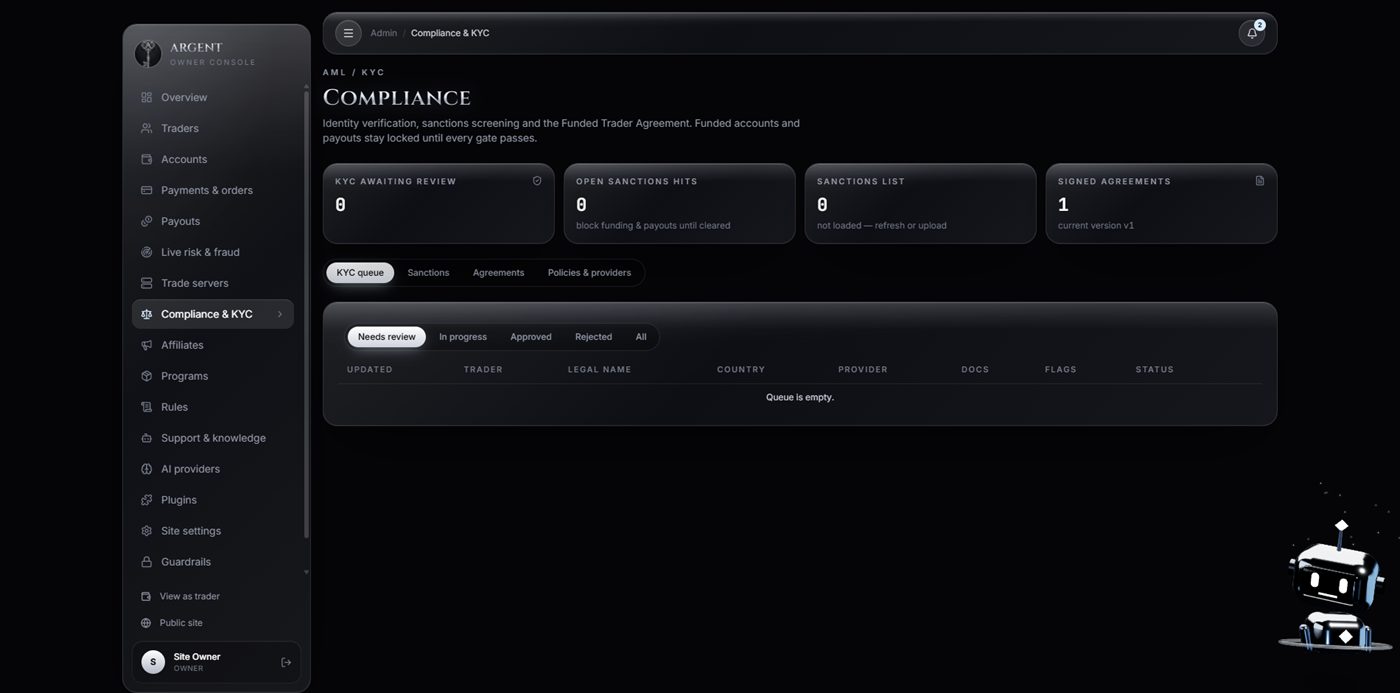Viewport: 1400px width, 693px height.
Task: Show All KYC entries filter
Action: tap(641, 337)
